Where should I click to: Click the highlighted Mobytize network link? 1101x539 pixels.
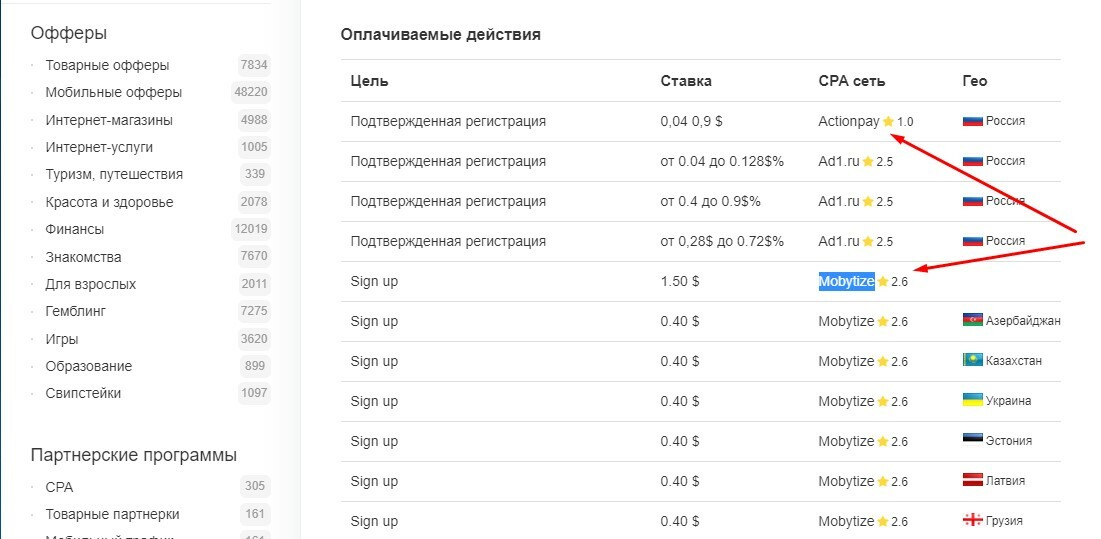pyautogui.click(x=846, y=281)
